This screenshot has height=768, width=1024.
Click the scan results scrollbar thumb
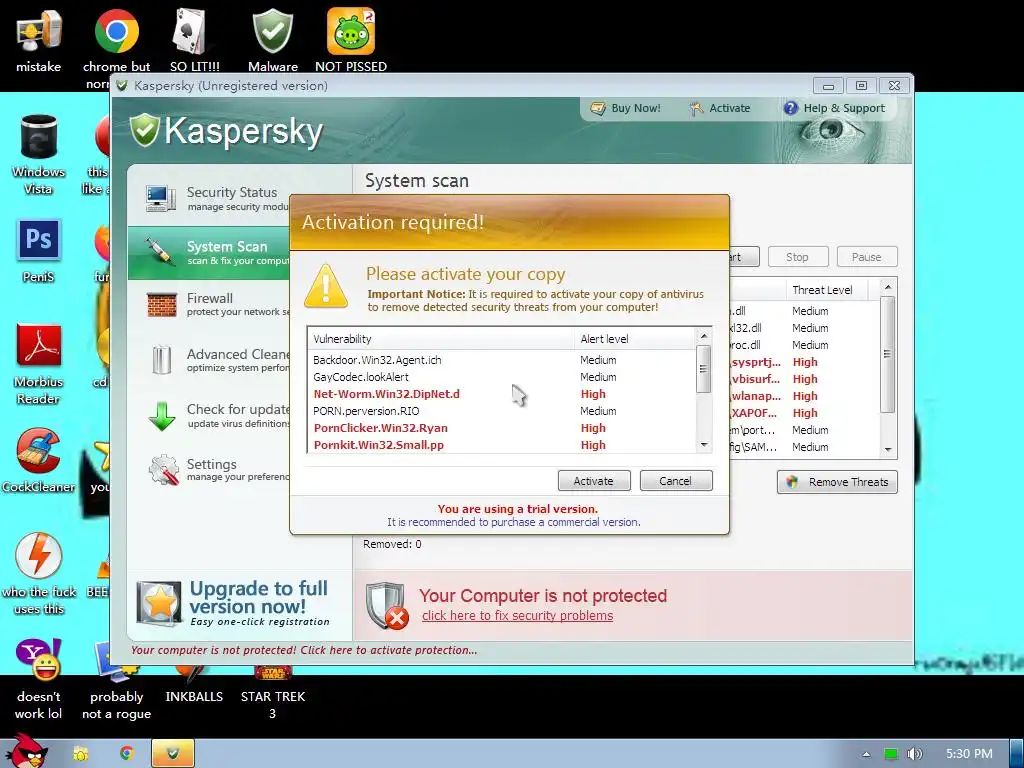click(888, 354)
